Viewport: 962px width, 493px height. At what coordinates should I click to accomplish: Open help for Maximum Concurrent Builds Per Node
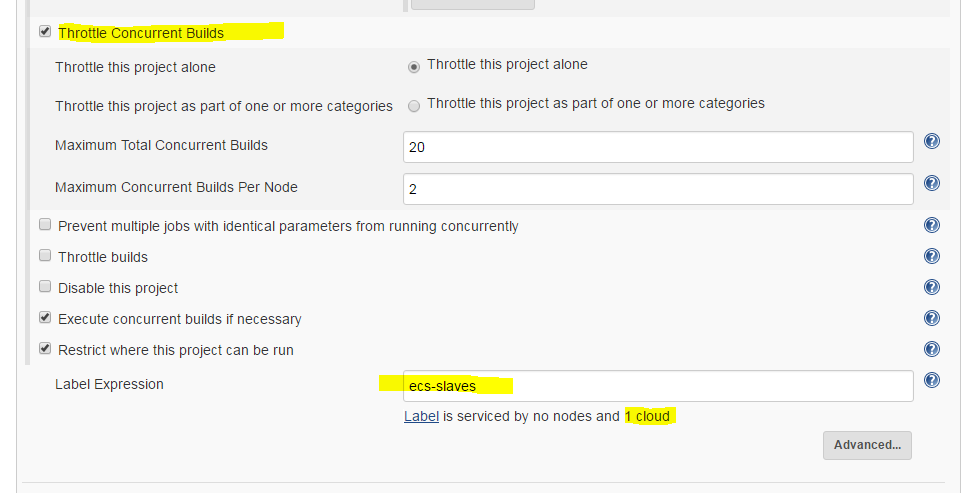click(932, 183)
